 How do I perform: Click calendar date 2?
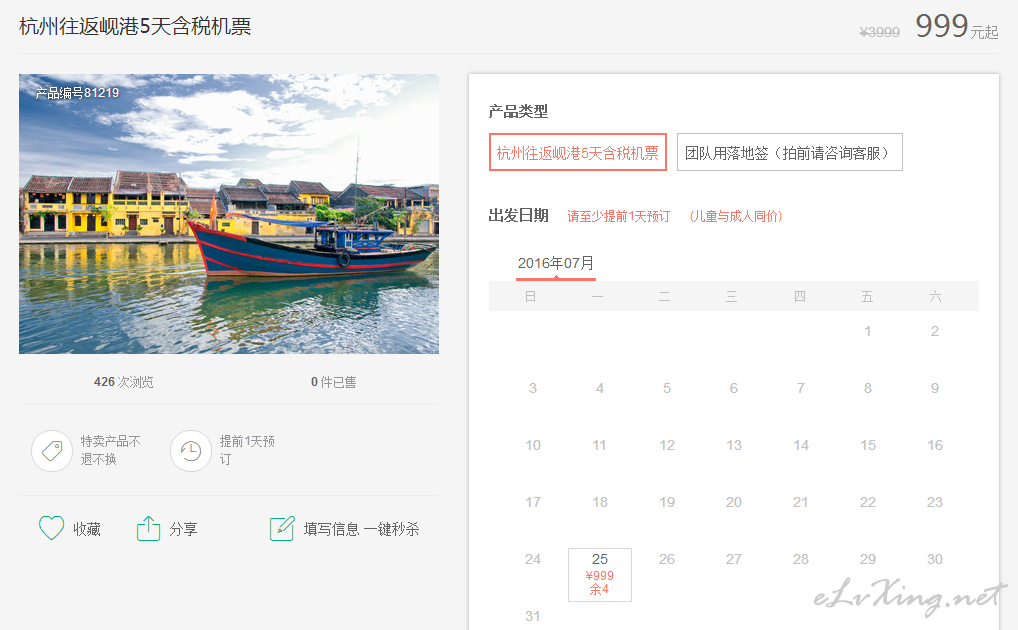point(934,331)
